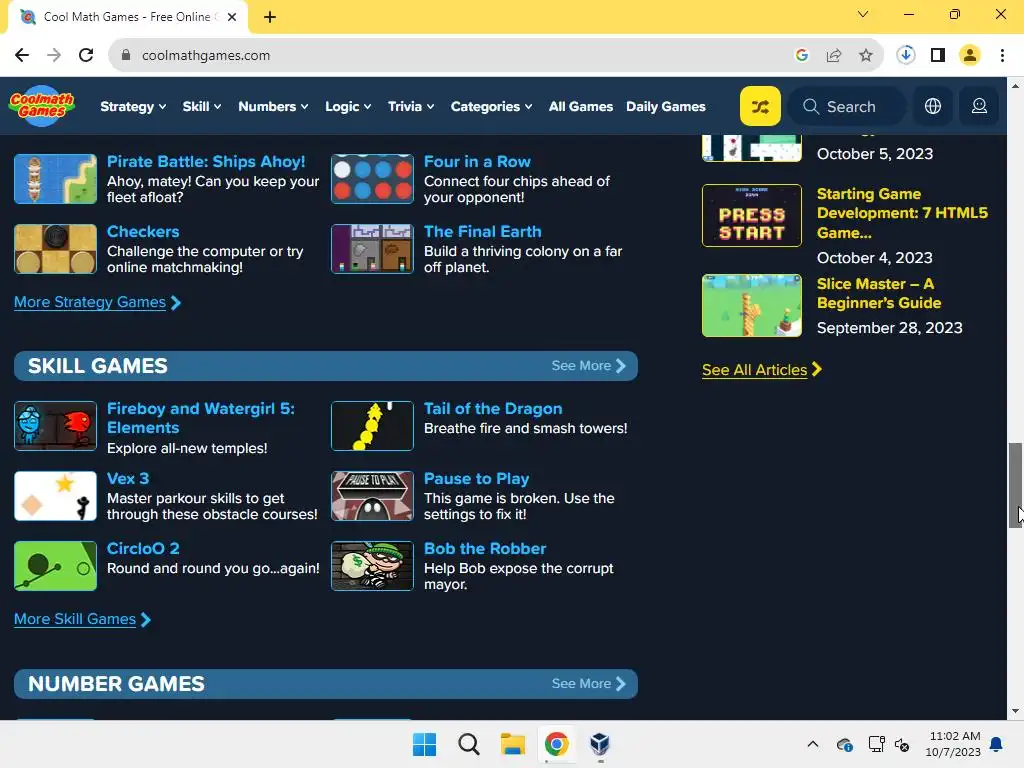Open the All Games page
The height and width of the screenshot is (768, 1024).
click(581, 106)
